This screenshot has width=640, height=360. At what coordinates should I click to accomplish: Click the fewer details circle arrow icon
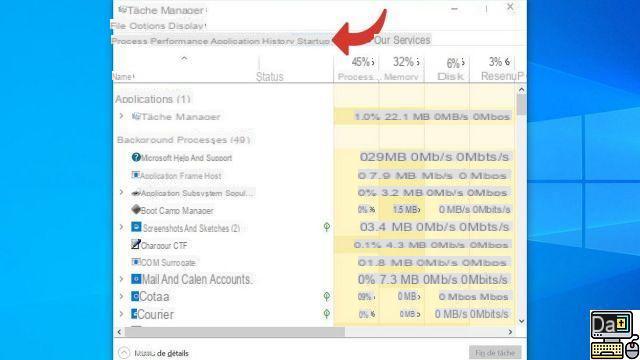[124, 353]
